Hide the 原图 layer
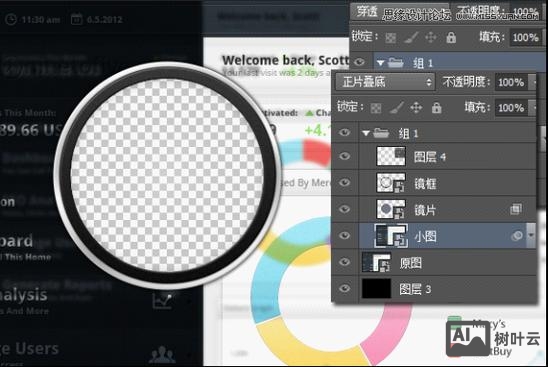Image resolution: width=548 pixels, height=367 pixels. coord(345,262)
